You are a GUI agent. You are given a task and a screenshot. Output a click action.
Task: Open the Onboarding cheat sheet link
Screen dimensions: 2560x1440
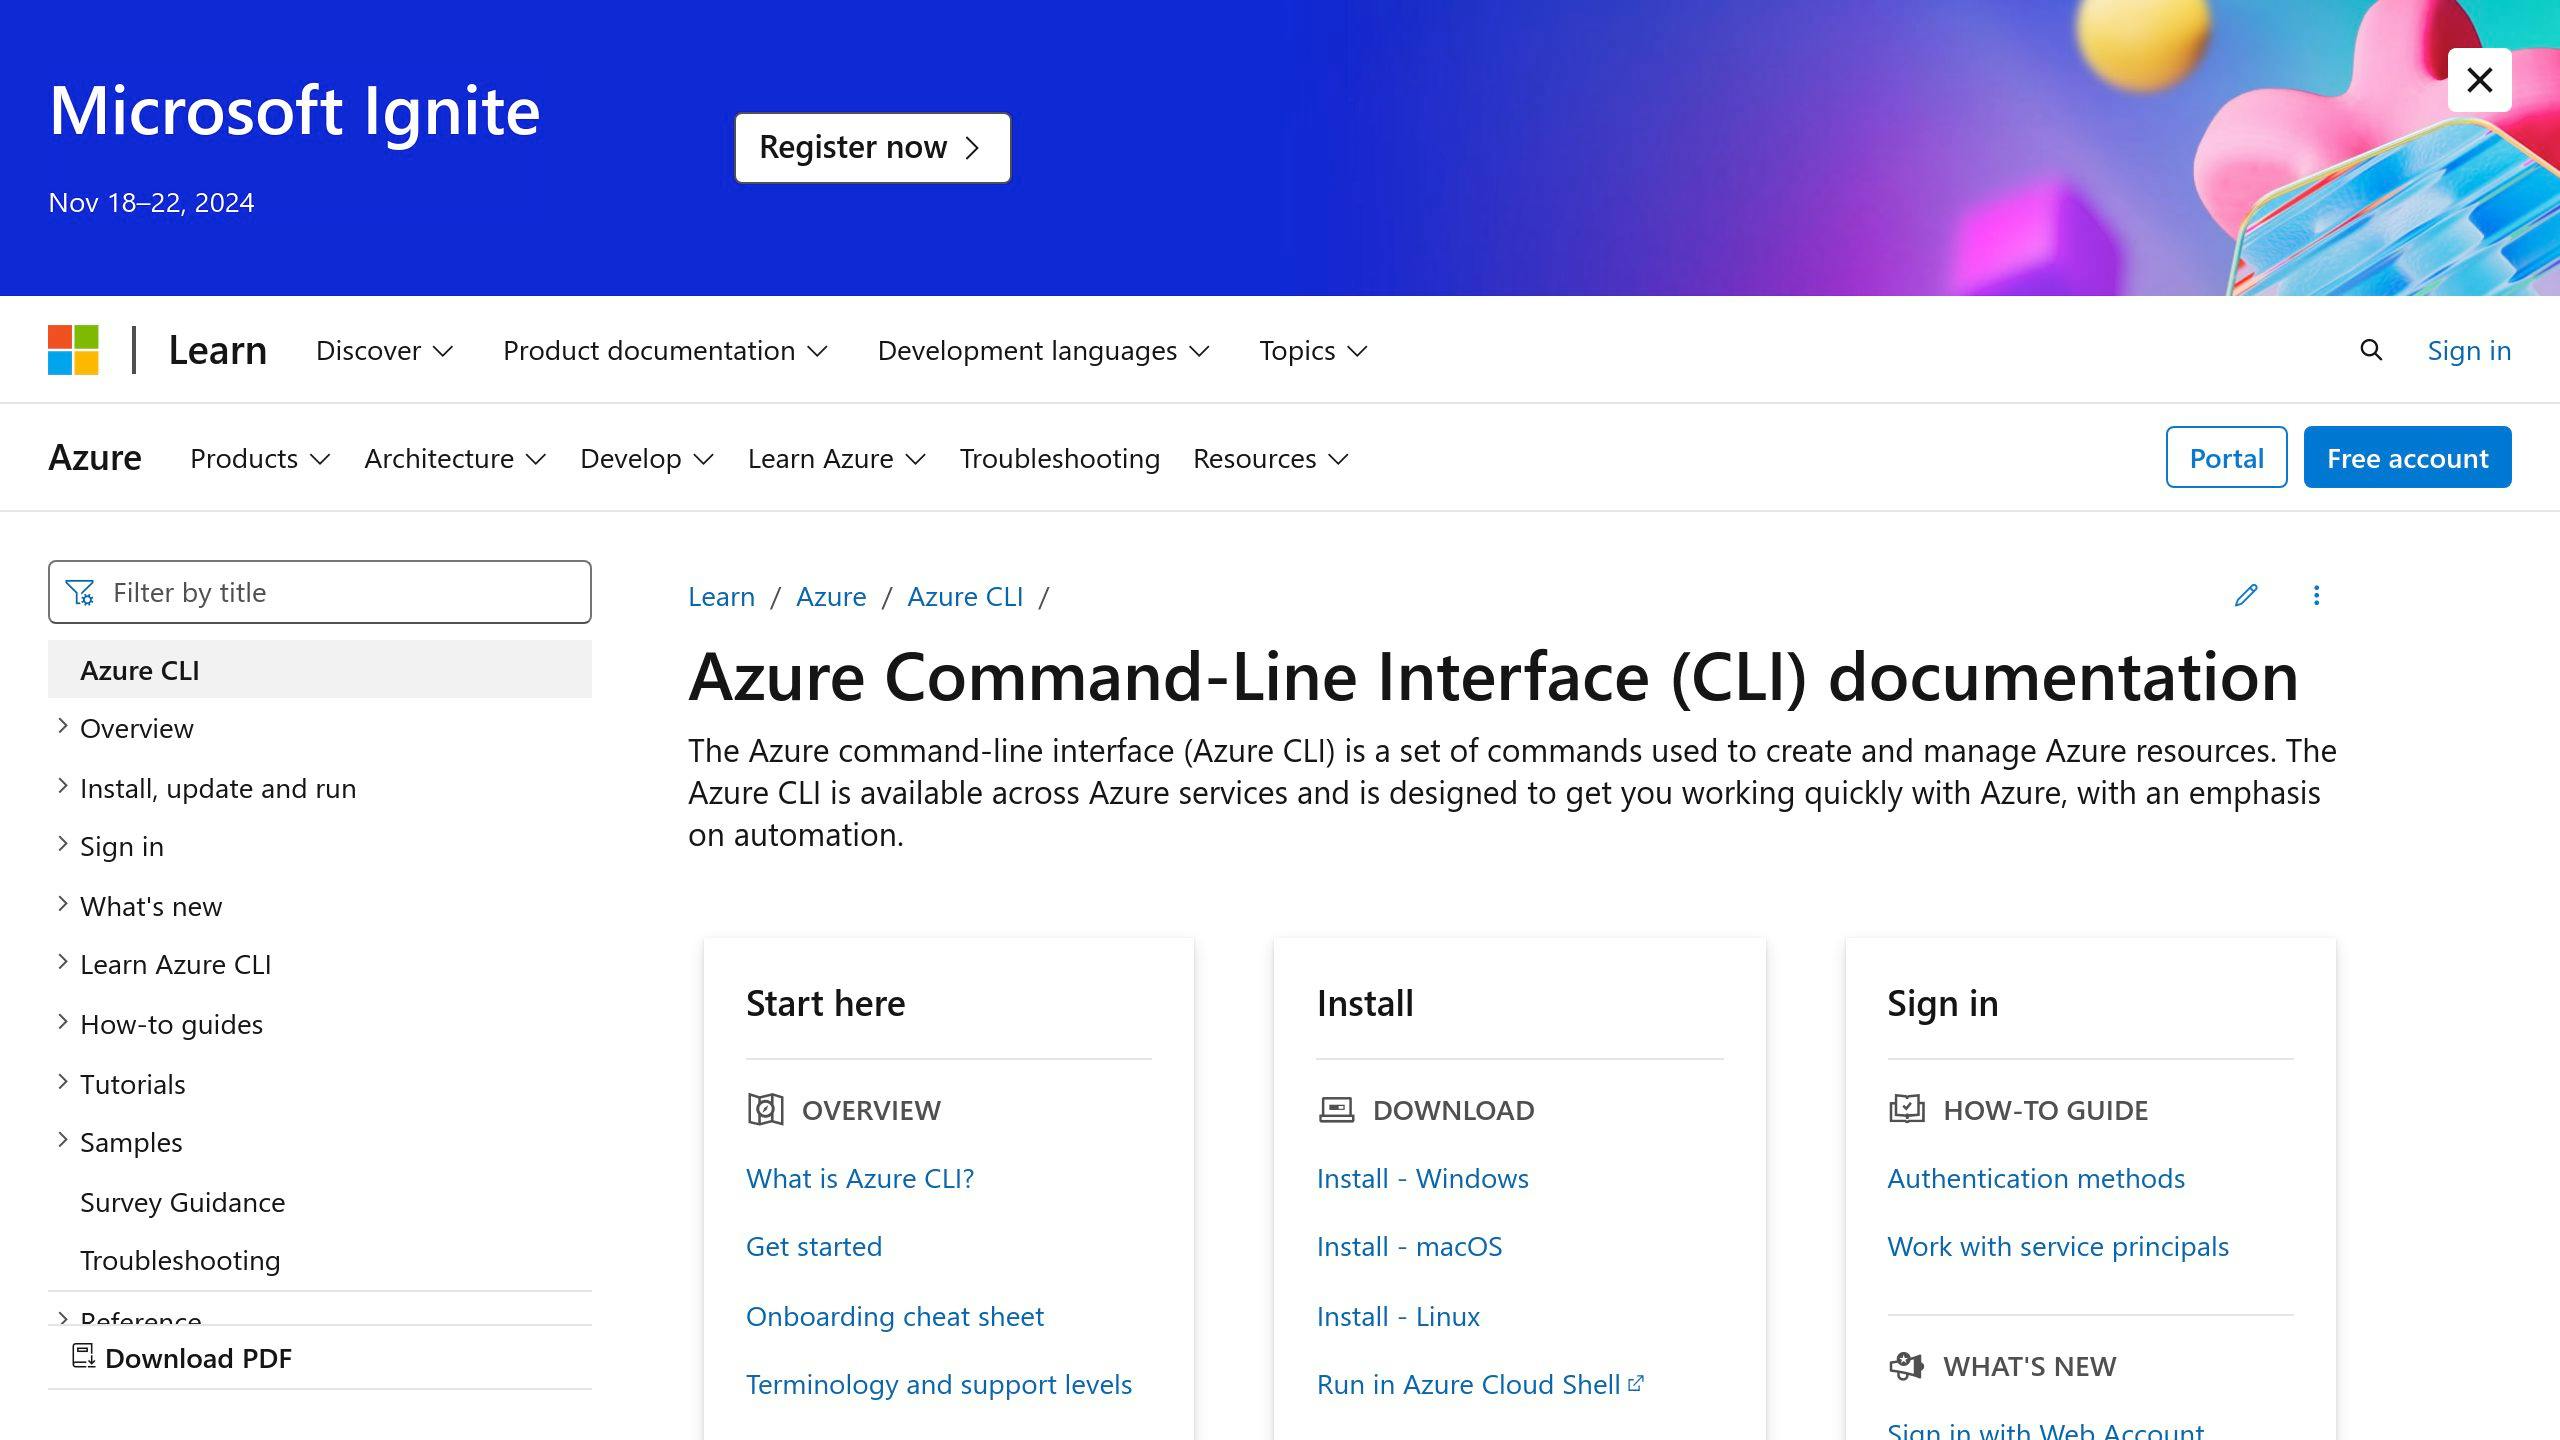(x=894, y=1316)
